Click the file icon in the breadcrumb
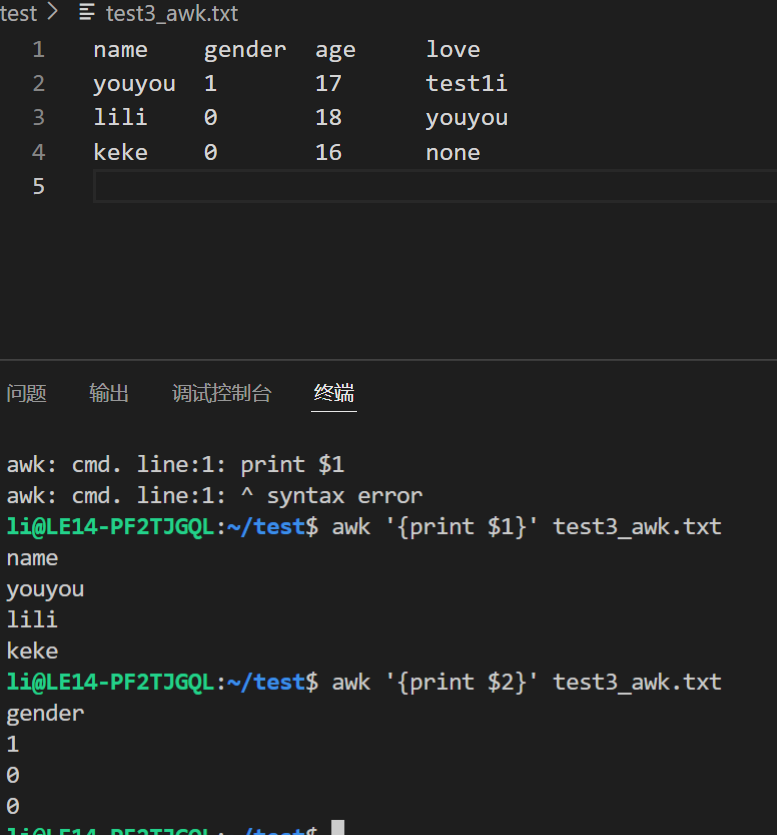The height and width of the screenshot is (835, 777). point(87,13)
